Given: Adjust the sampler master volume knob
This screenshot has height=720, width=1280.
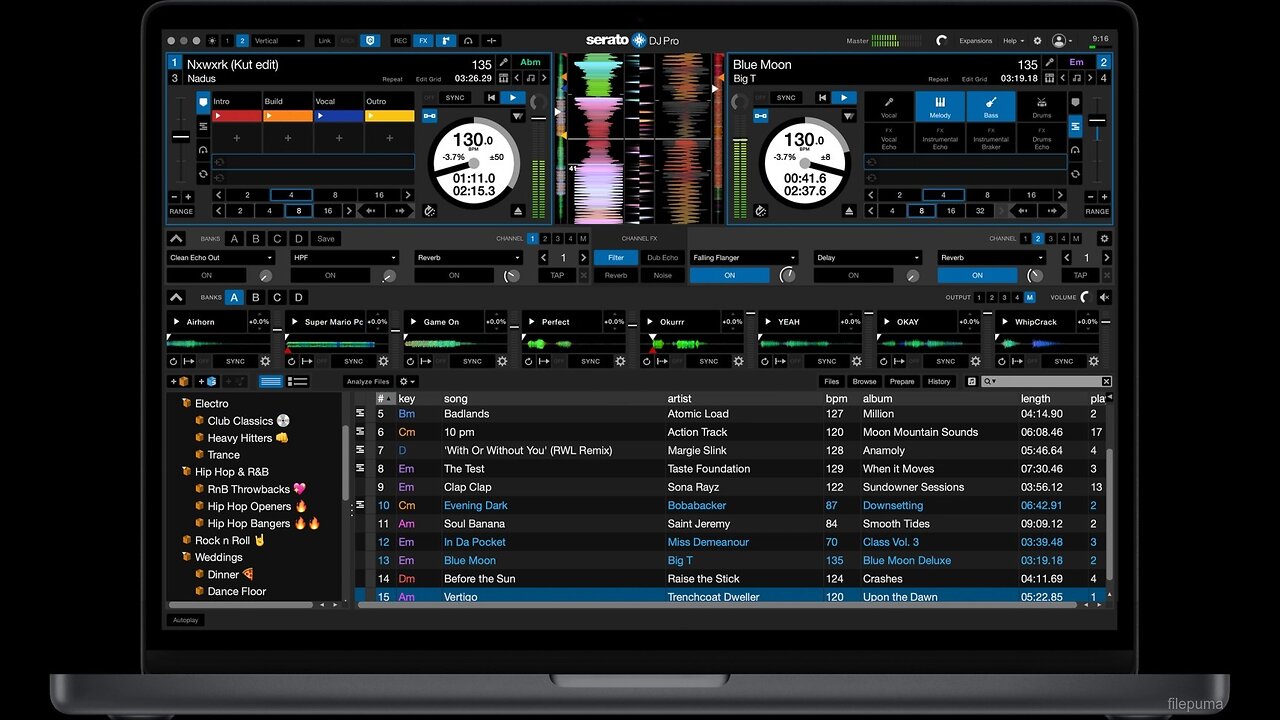Looking at the screenshot, I should click(1086, 297).
